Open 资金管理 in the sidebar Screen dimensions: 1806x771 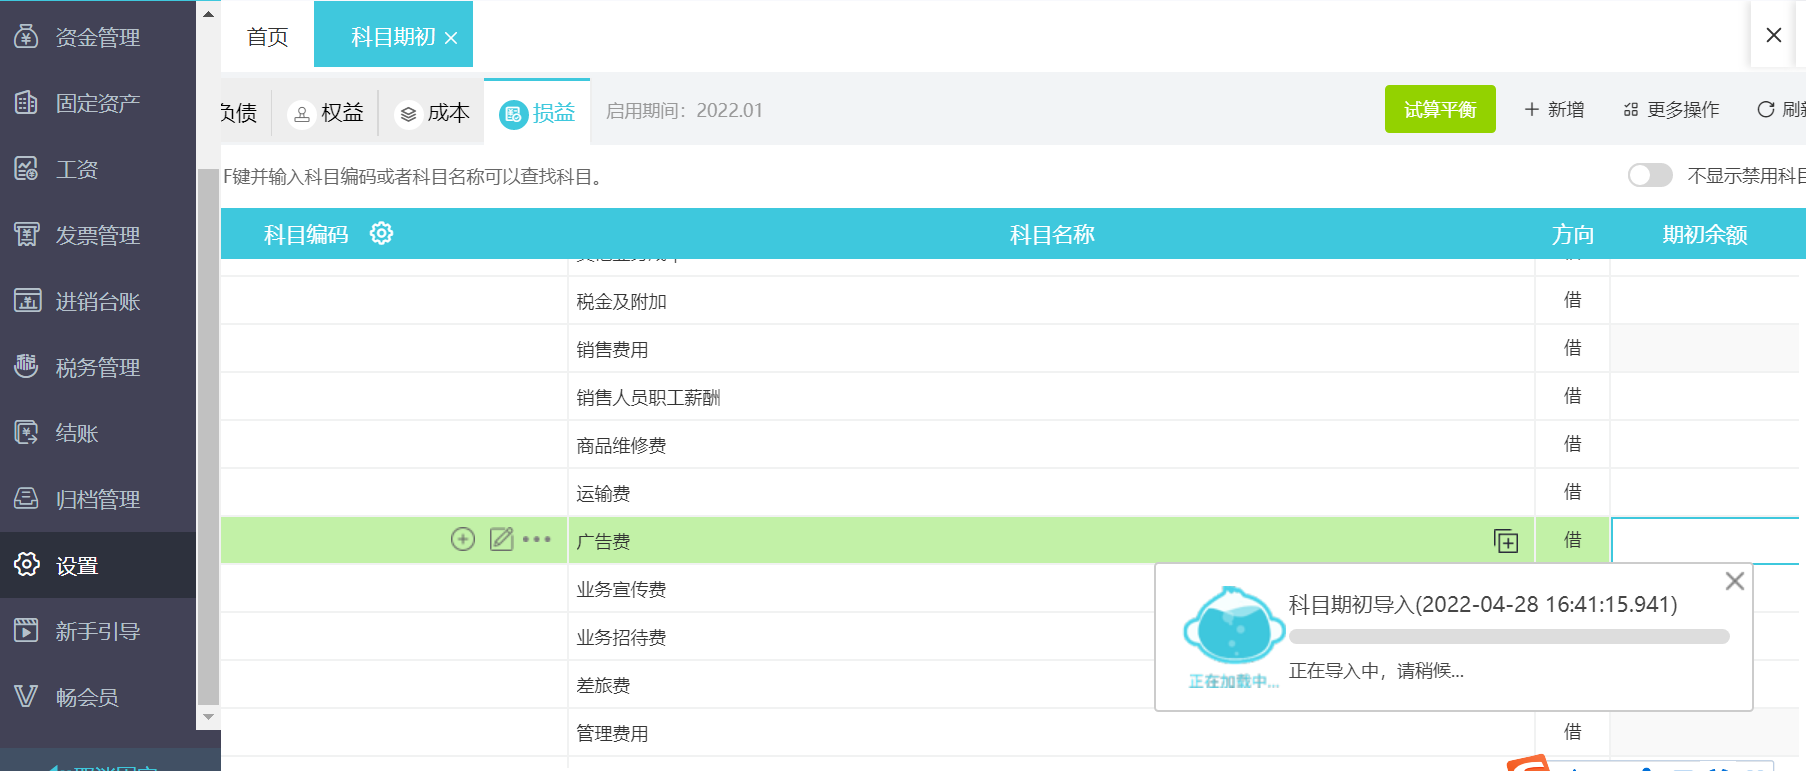coord(97,38)
